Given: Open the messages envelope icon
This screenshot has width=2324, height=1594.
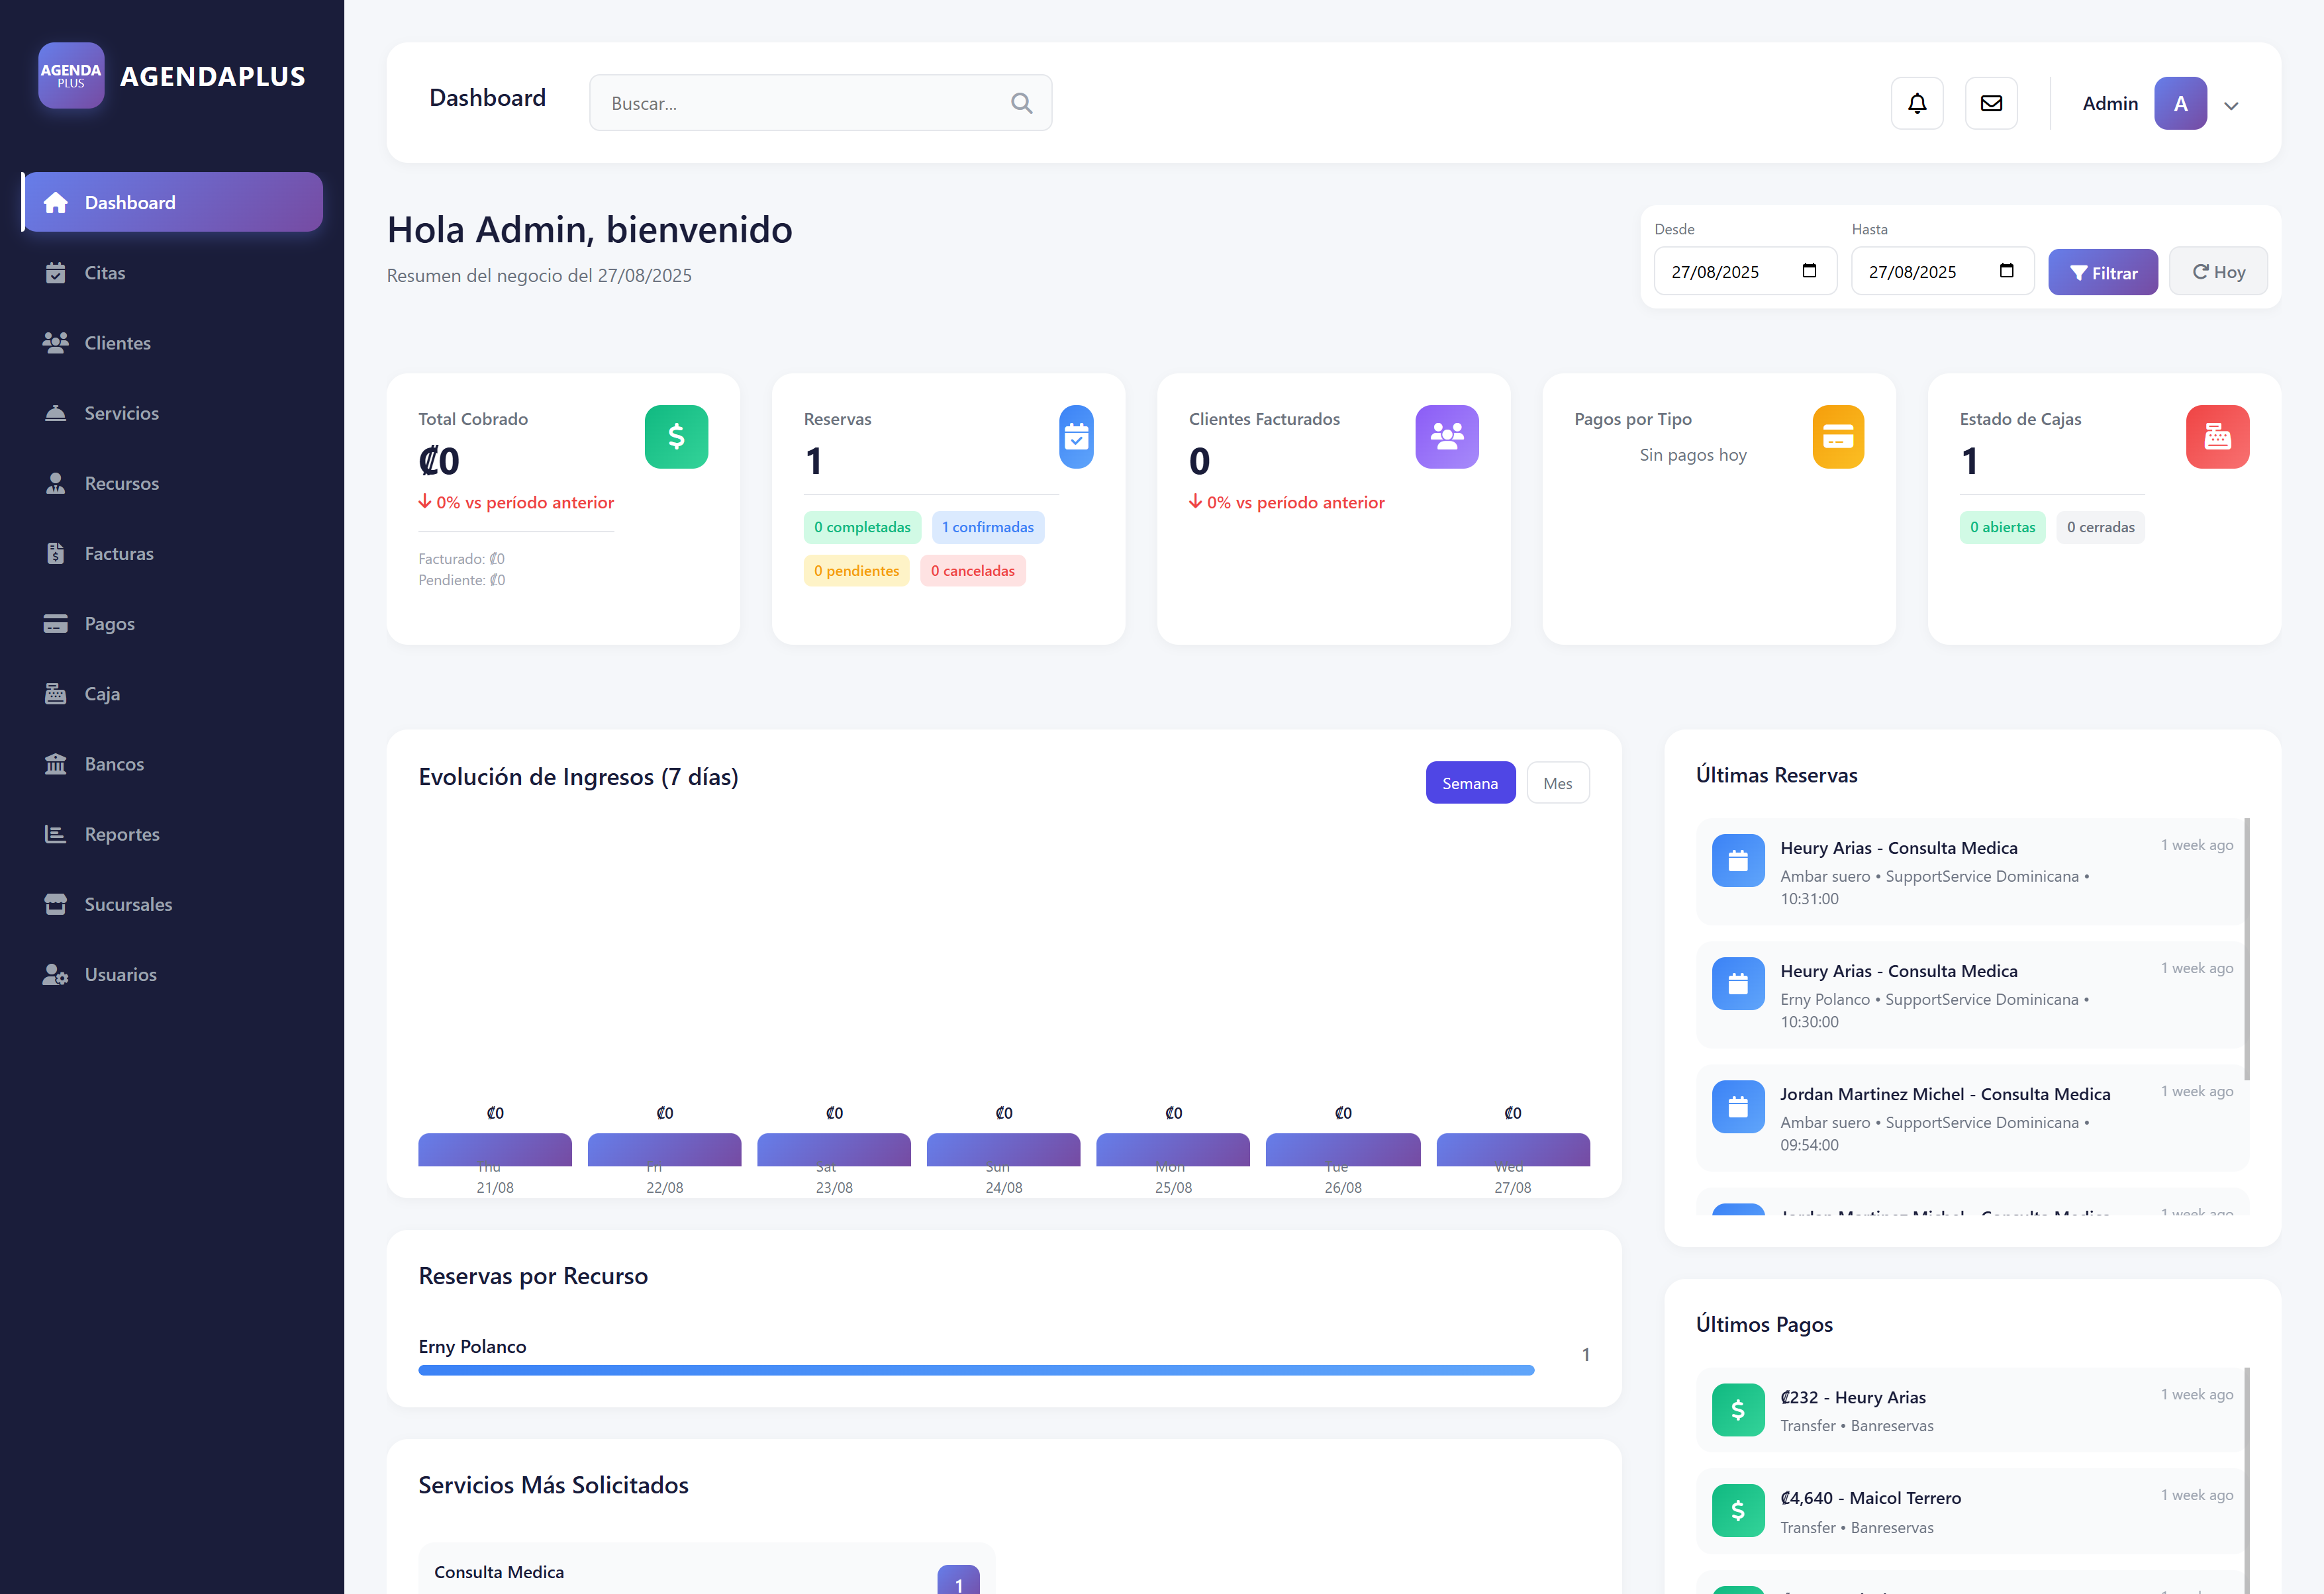Looking at the screenshot, I should (x=1991, y=103).
